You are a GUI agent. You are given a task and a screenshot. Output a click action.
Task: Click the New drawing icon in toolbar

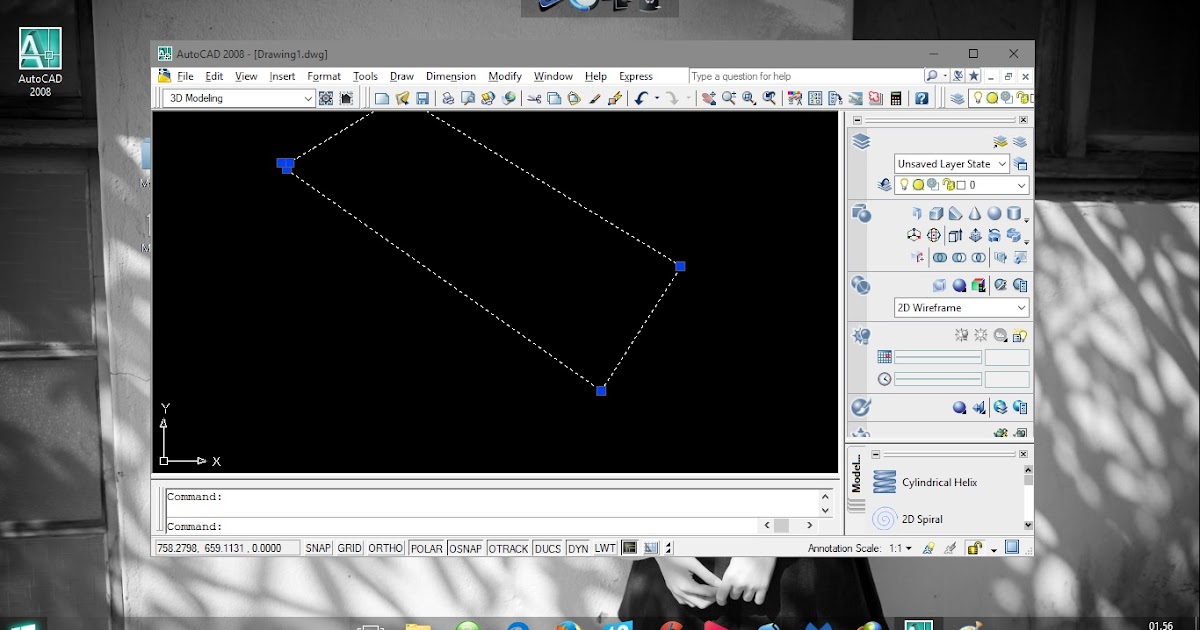pos(381,98)
